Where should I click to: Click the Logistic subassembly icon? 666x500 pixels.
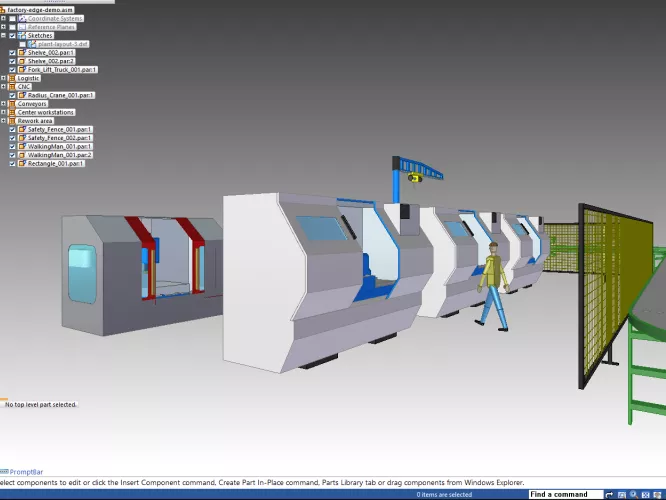tap(12, 78)
